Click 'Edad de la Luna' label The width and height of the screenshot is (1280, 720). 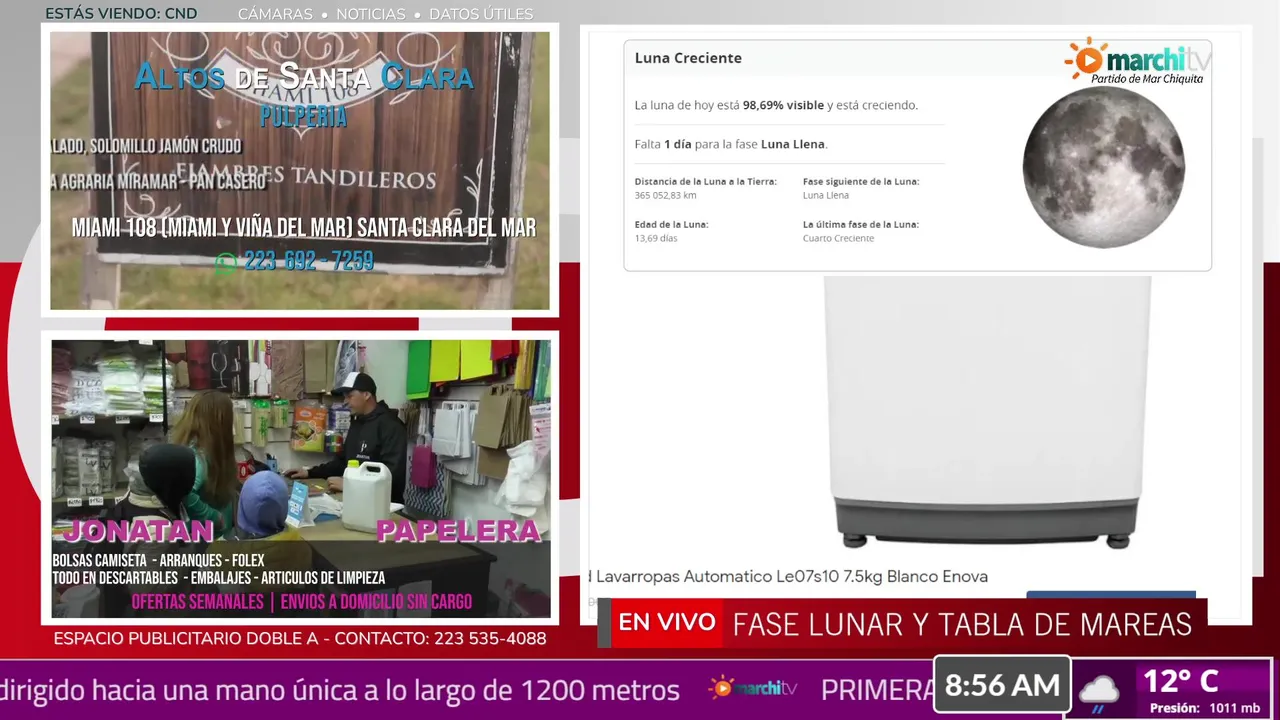click(x=671, y=225)
